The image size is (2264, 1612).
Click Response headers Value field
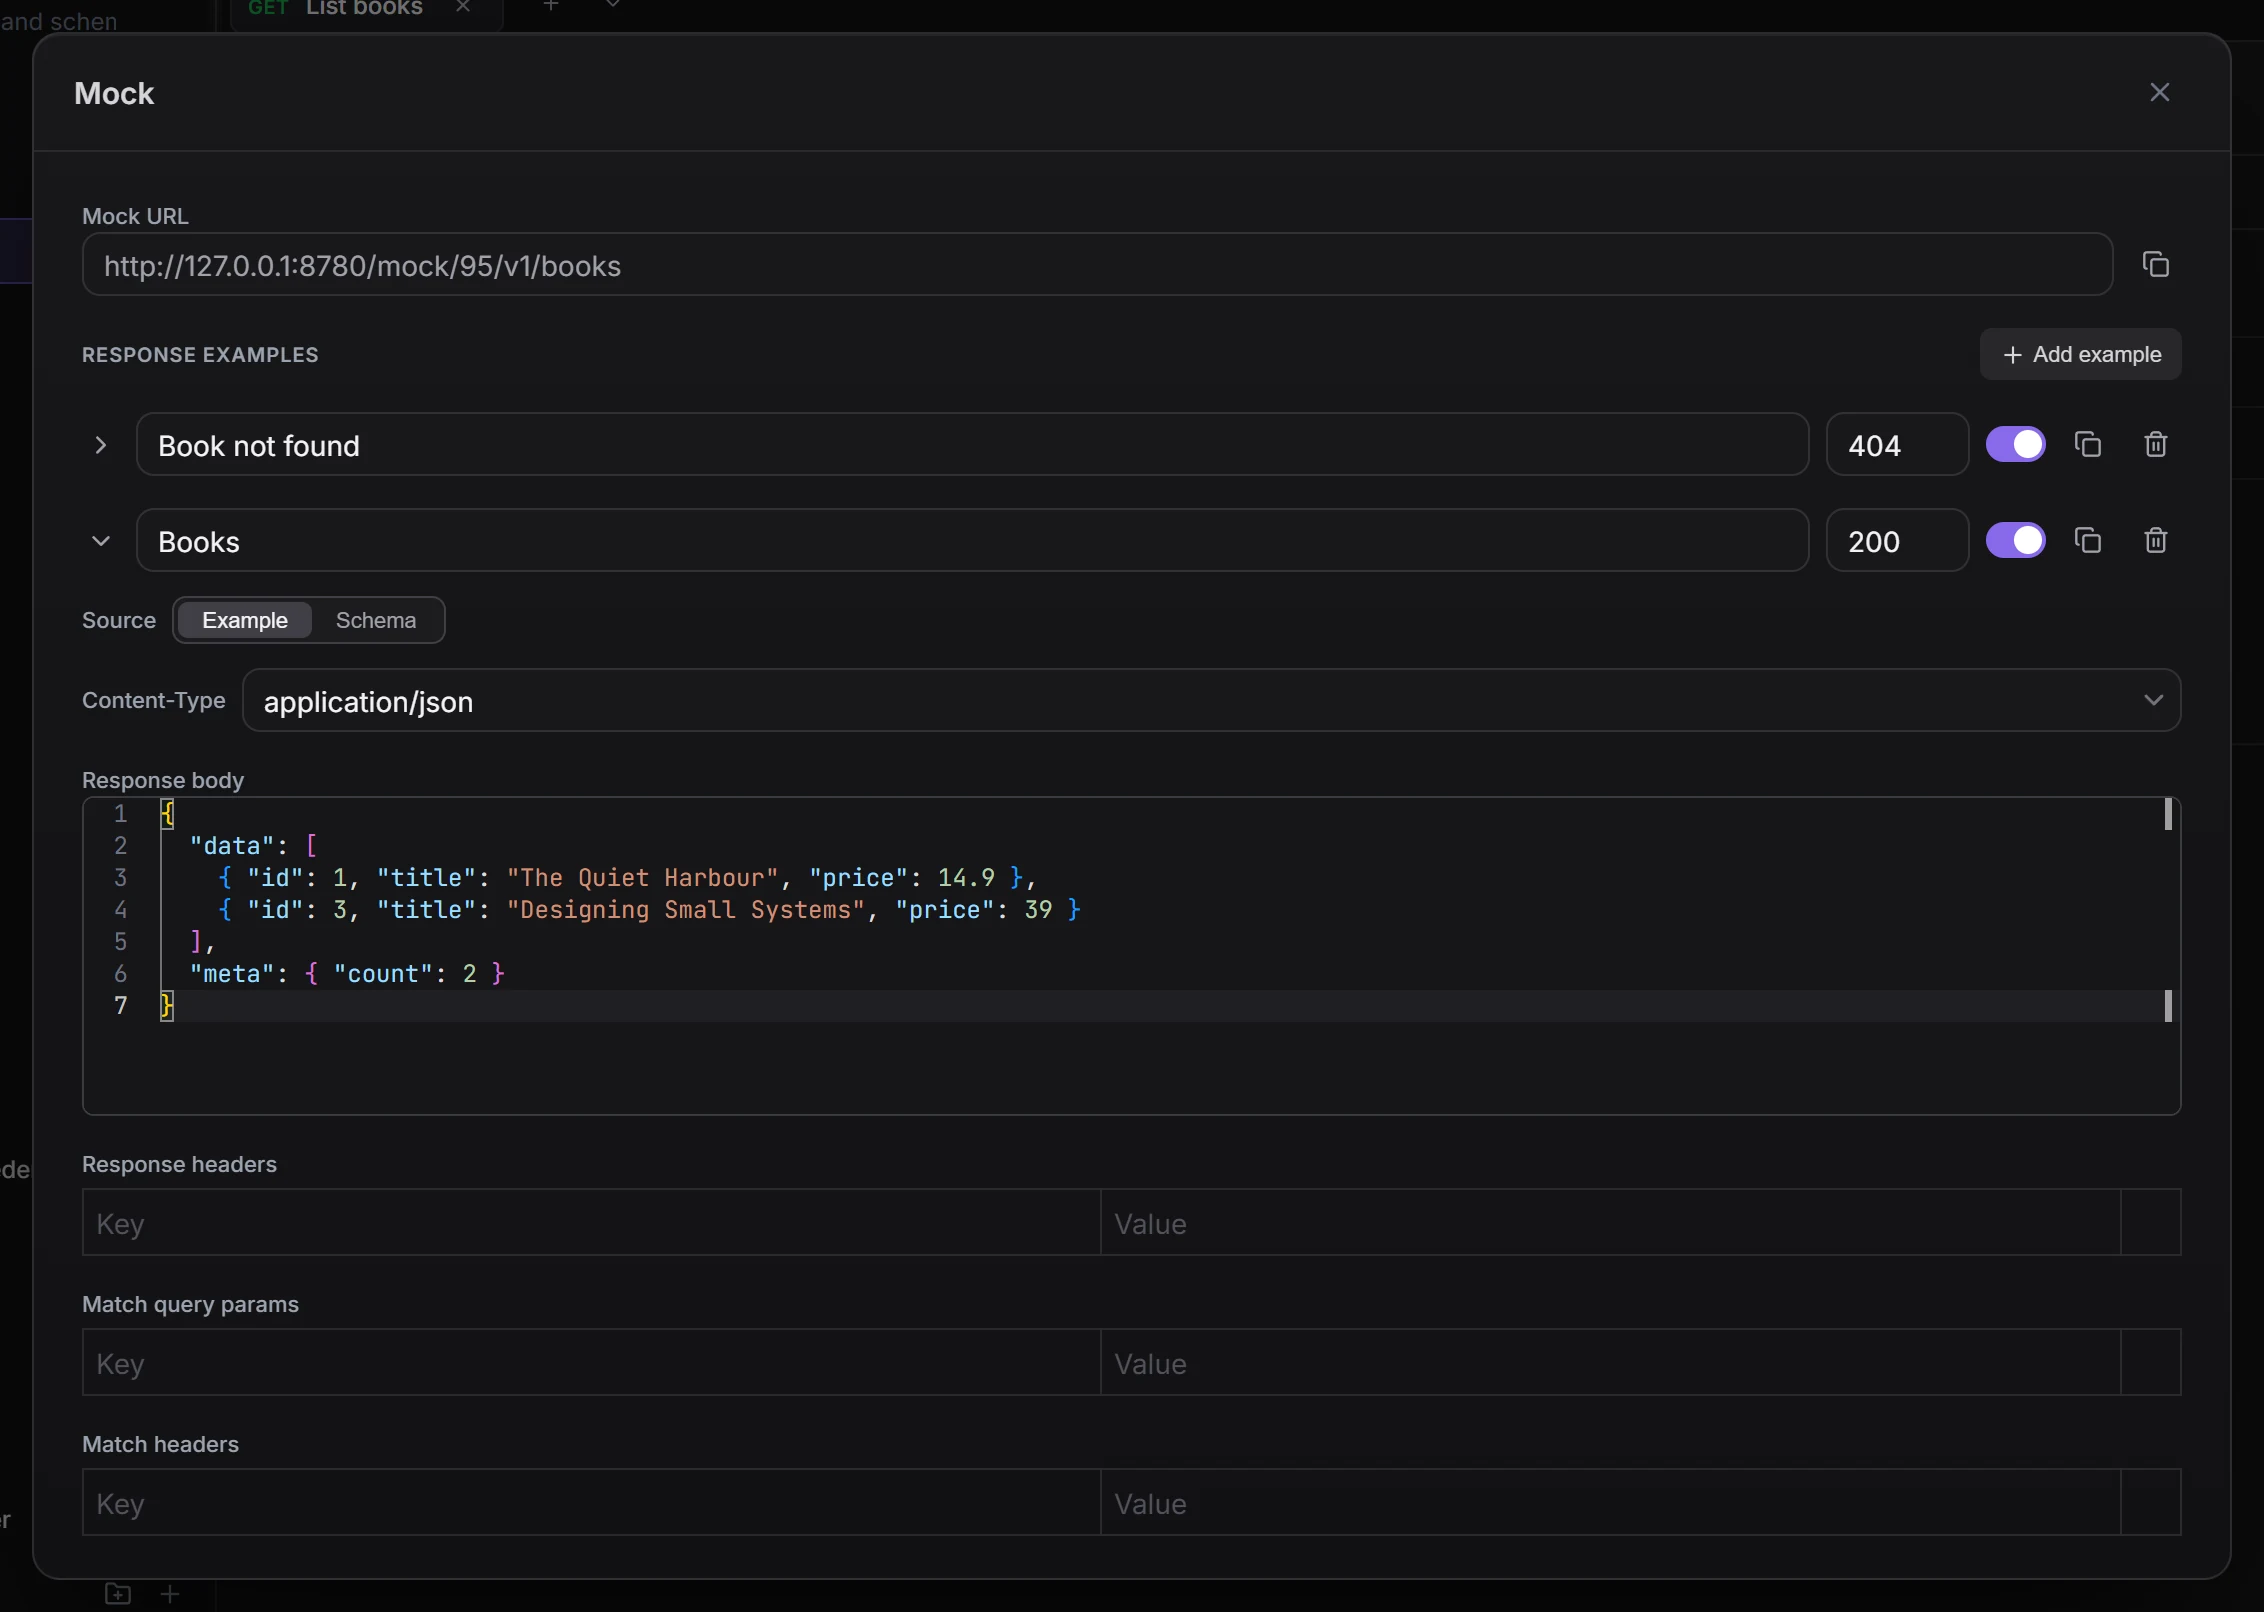tap(1610, 1223)
